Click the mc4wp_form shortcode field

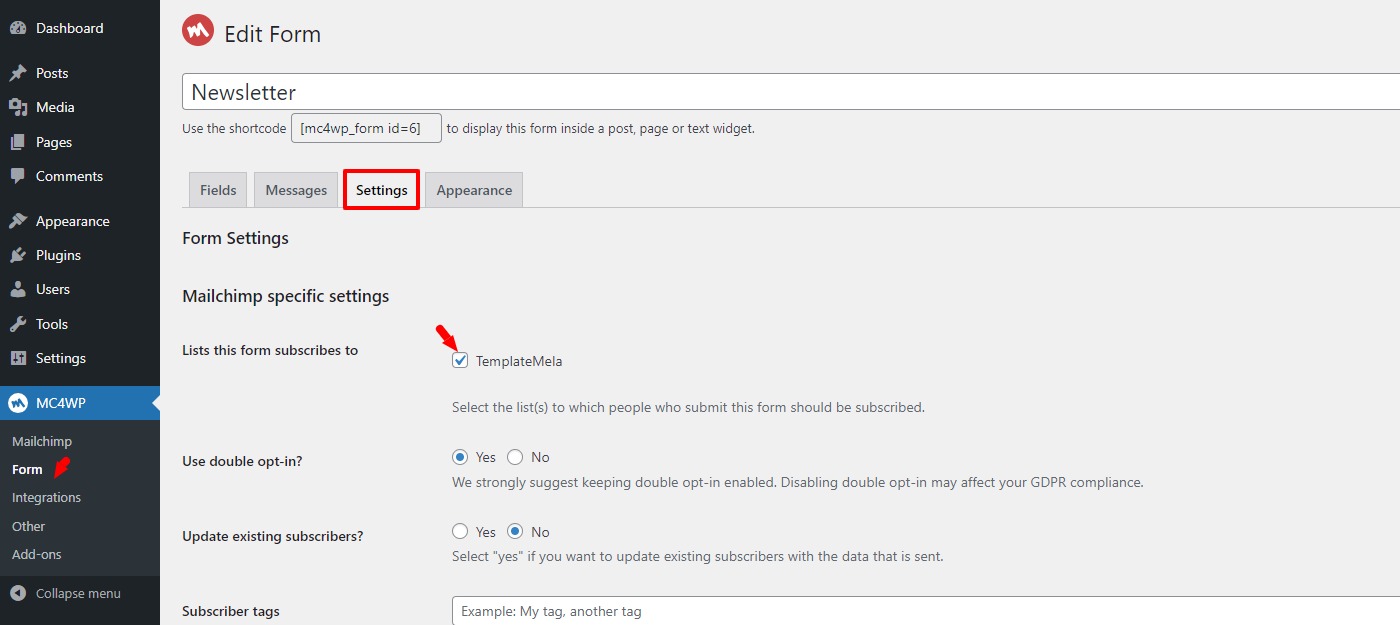pos(366,128)
